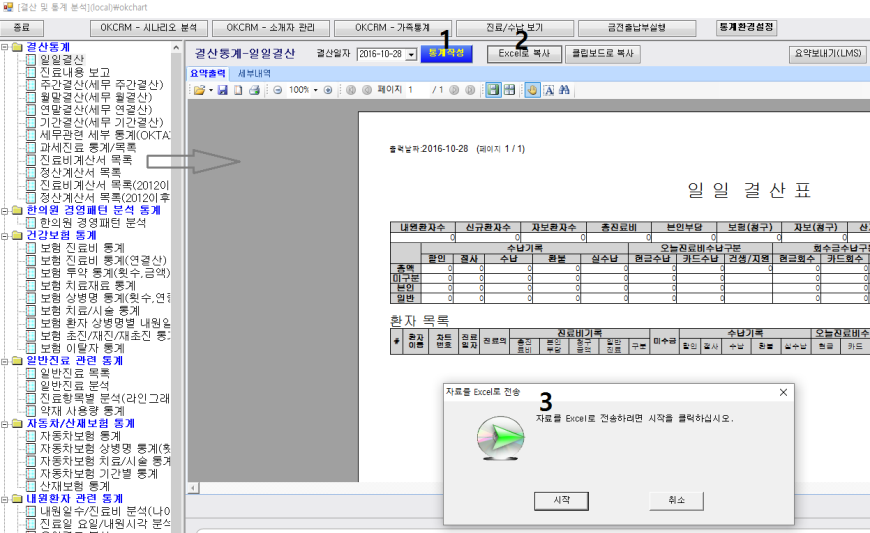The image size is (870, 533).
Task: Select 보험 치료재료 통계 tree item
Action: click(x=88, y=285)
